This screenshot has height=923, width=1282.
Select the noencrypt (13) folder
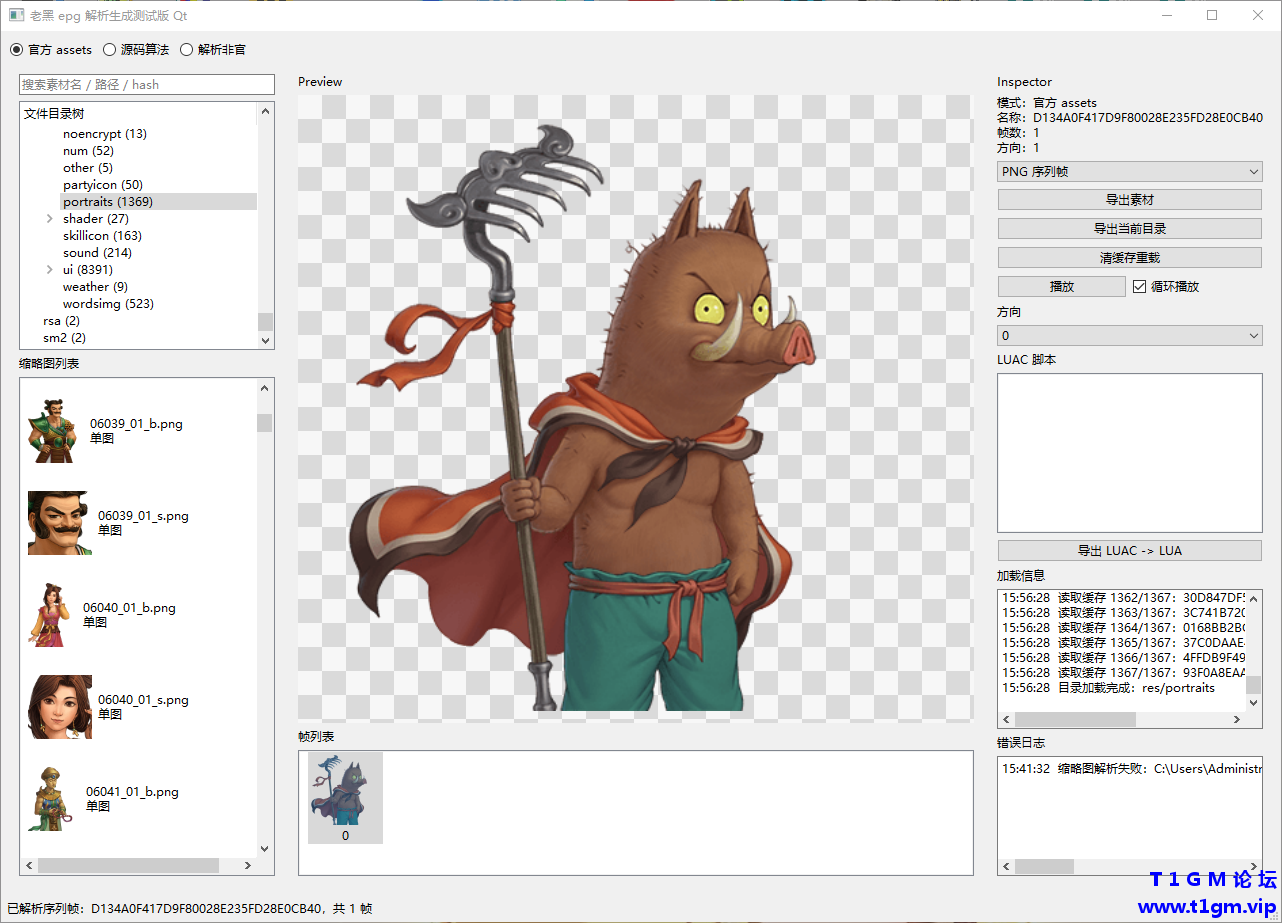[x=105, y=134]
